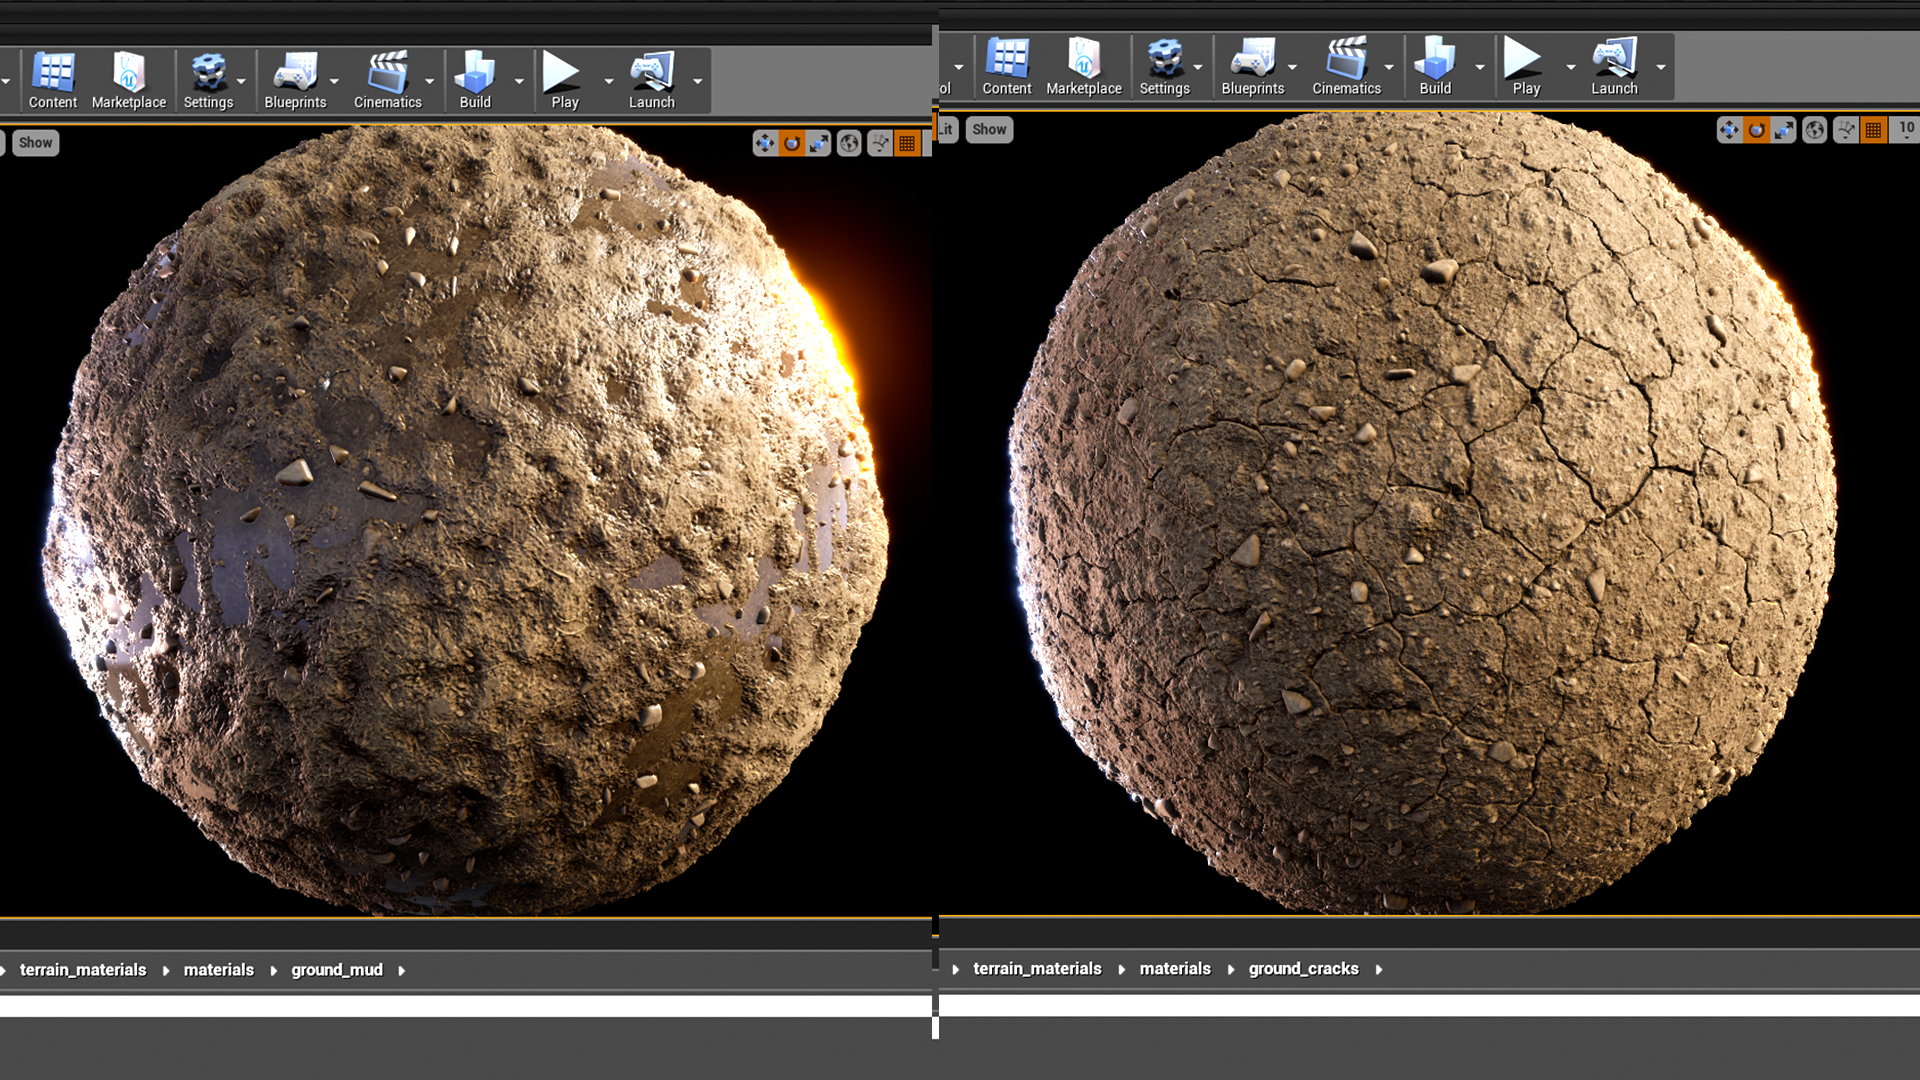Image resolution: width=1920 pixels, height=1080 pixels.
Task: Click Launch icon in right window
Action: coord(1614,66)
